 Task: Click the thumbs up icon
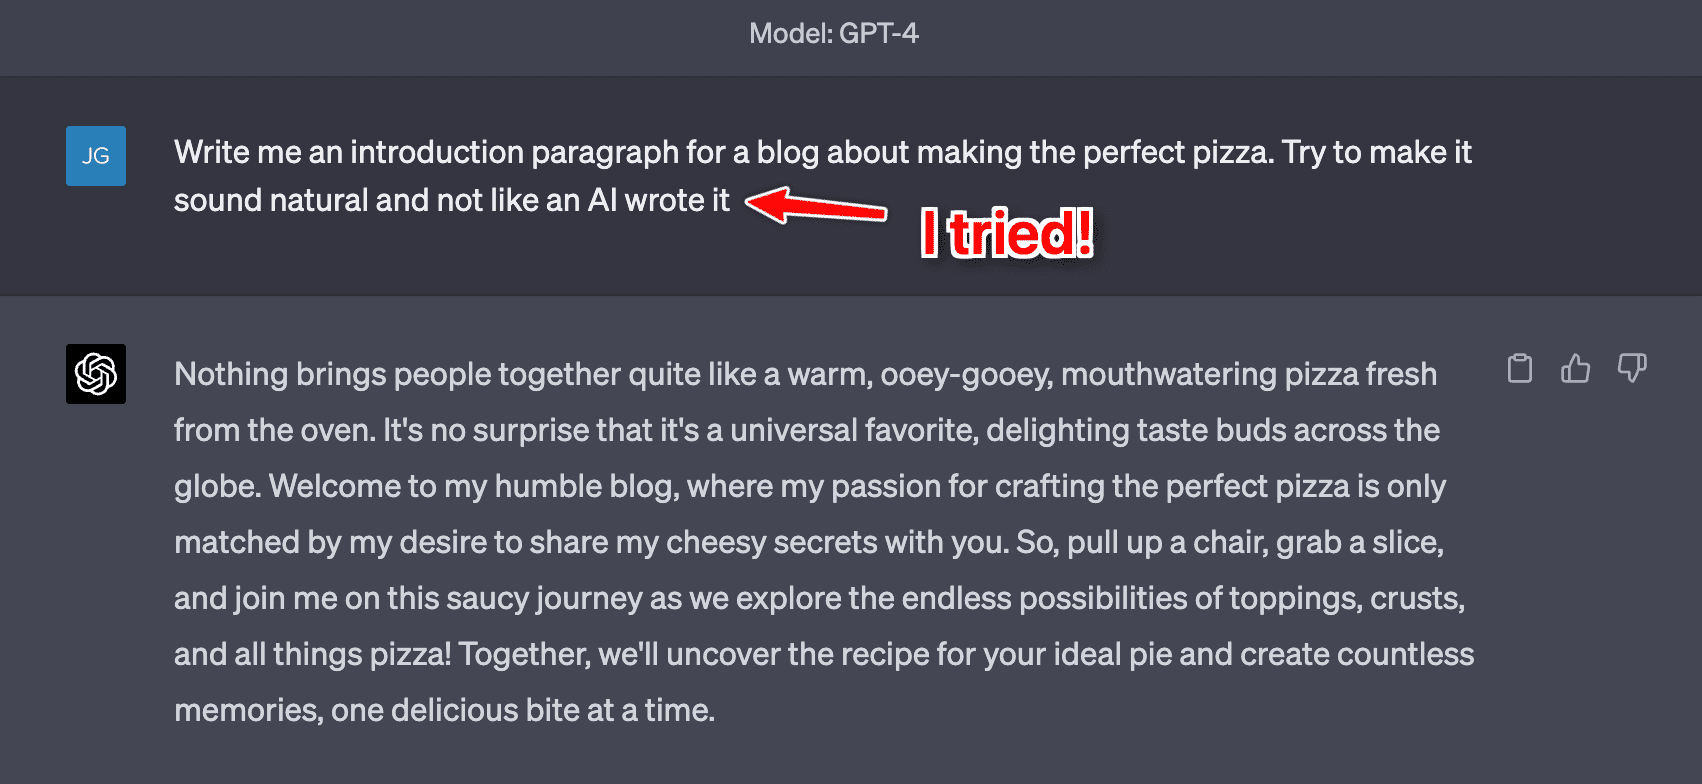click(x=1575, y=369)
